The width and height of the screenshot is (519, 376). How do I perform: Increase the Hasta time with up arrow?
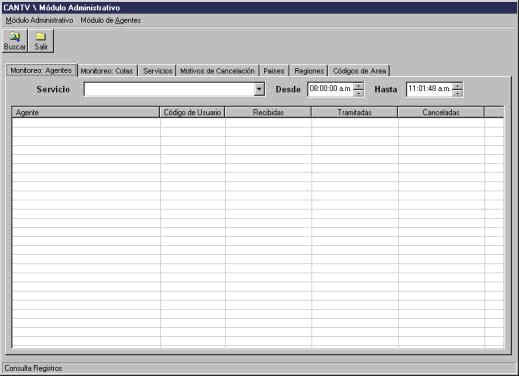458,86
